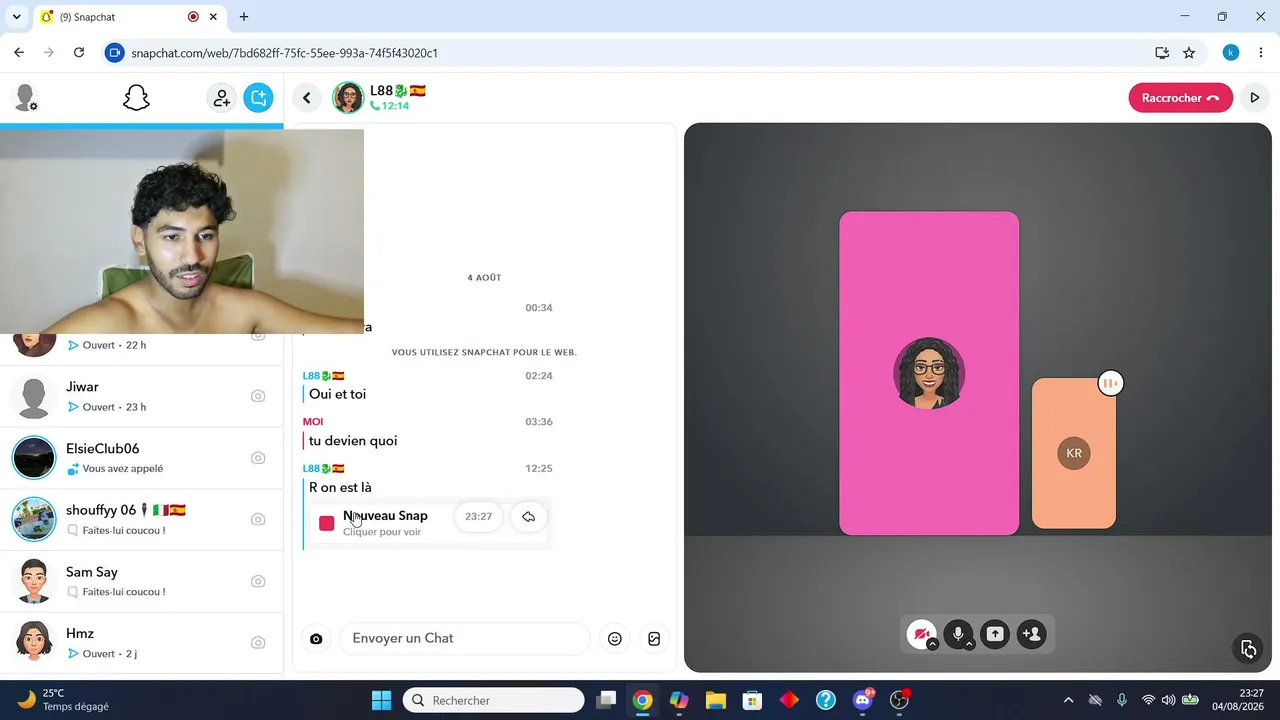The image size is (1280, 720).
Task: Turn on the camera in call
Action: [920, 634]
